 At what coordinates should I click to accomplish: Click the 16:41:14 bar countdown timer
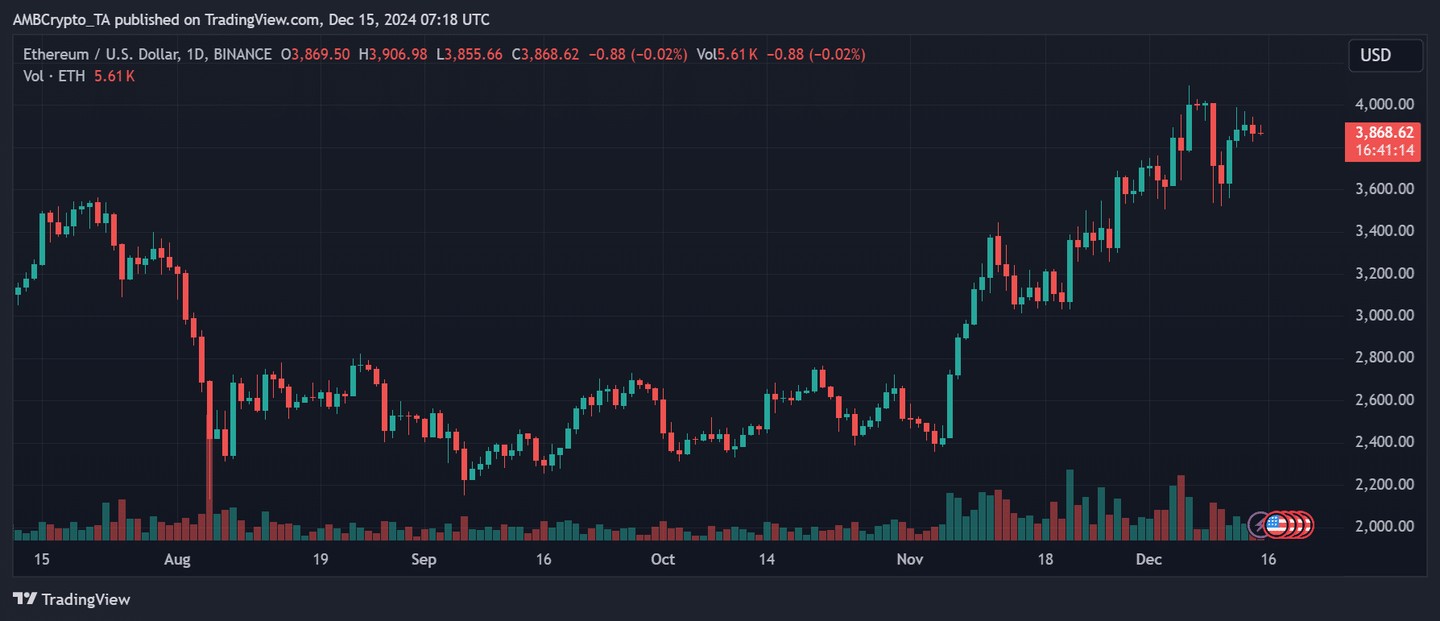pos(1383,150)
